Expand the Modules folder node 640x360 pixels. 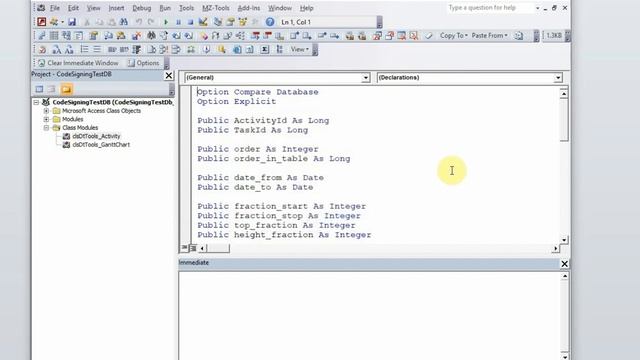(46, 119)
